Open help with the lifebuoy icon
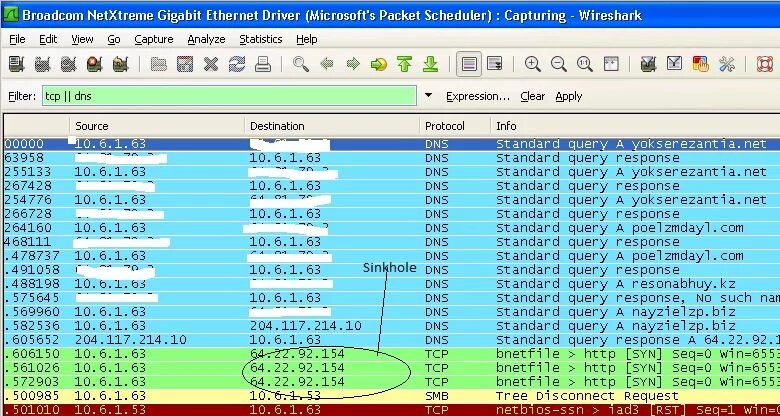This screenshot has height=416, width=780. point(765,64)
